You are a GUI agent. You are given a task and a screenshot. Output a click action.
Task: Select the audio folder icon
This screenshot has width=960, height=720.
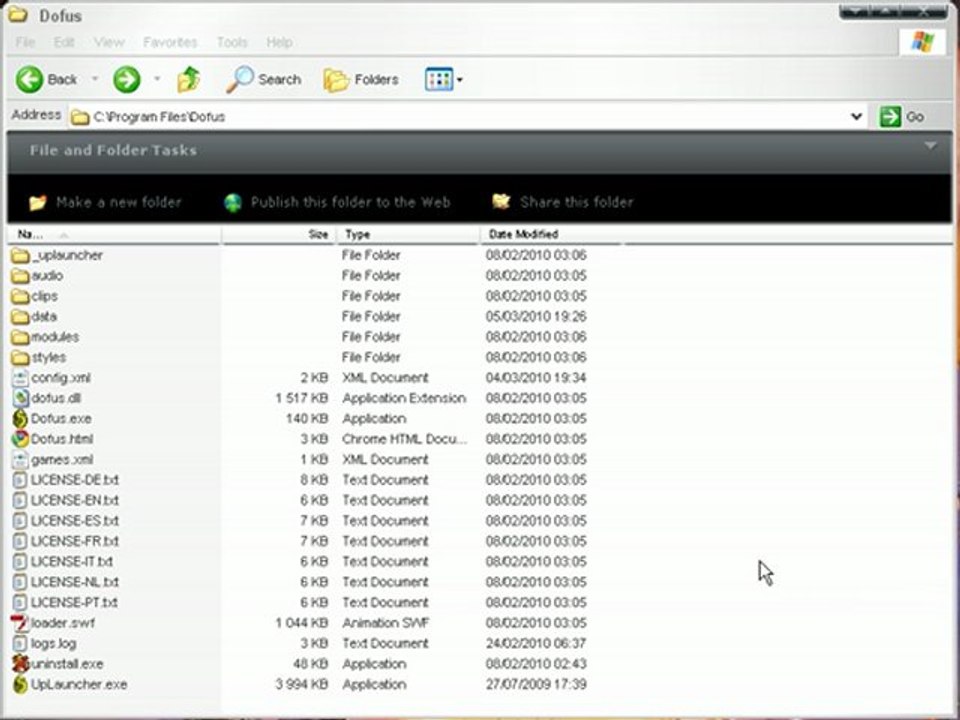pos(20,276)
